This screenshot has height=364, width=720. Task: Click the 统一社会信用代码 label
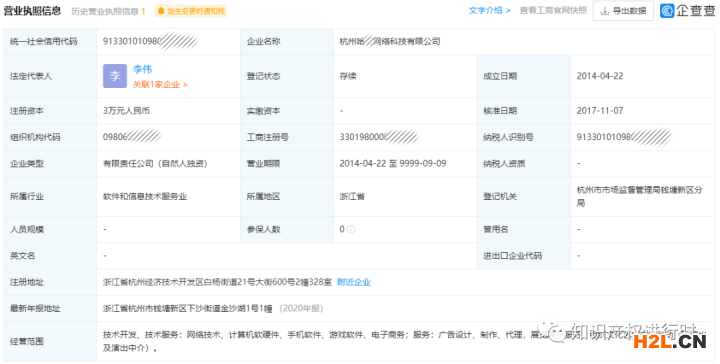(x=44, y=41)
